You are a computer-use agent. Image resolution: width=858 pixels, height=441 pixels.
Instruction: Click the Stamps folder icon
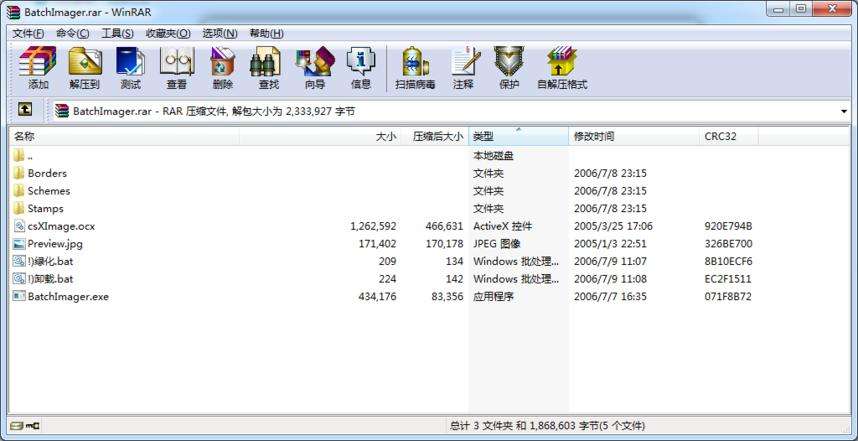pos(19,208)
